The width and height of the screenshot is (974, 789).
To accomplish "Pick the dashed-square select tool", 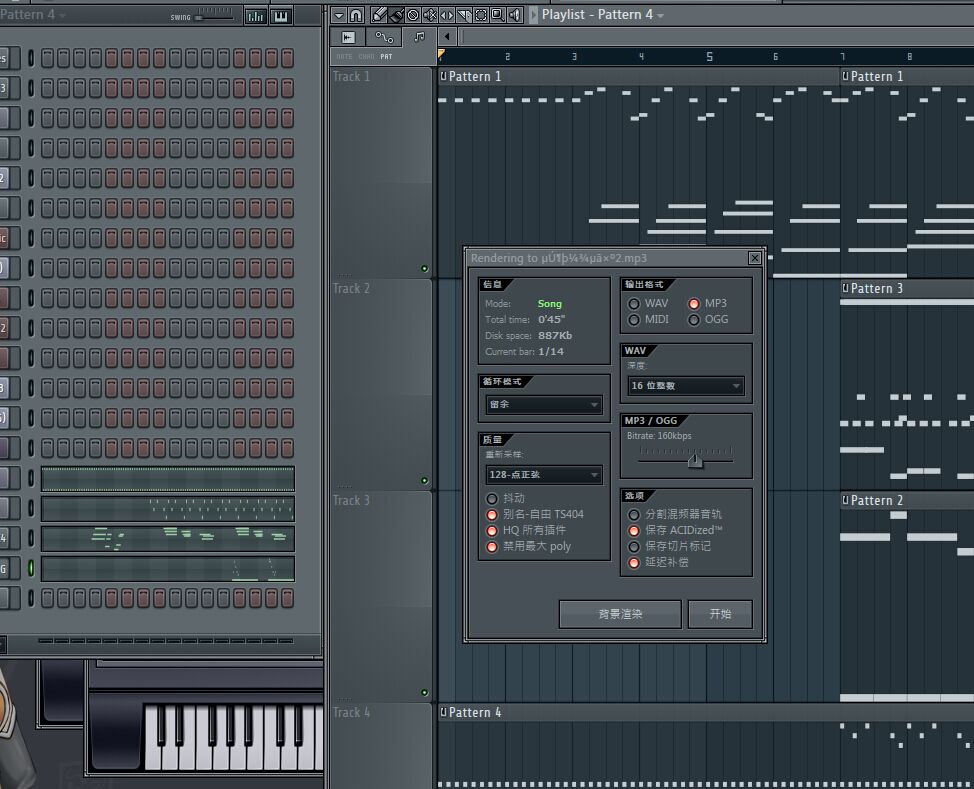I will [481, 15].
